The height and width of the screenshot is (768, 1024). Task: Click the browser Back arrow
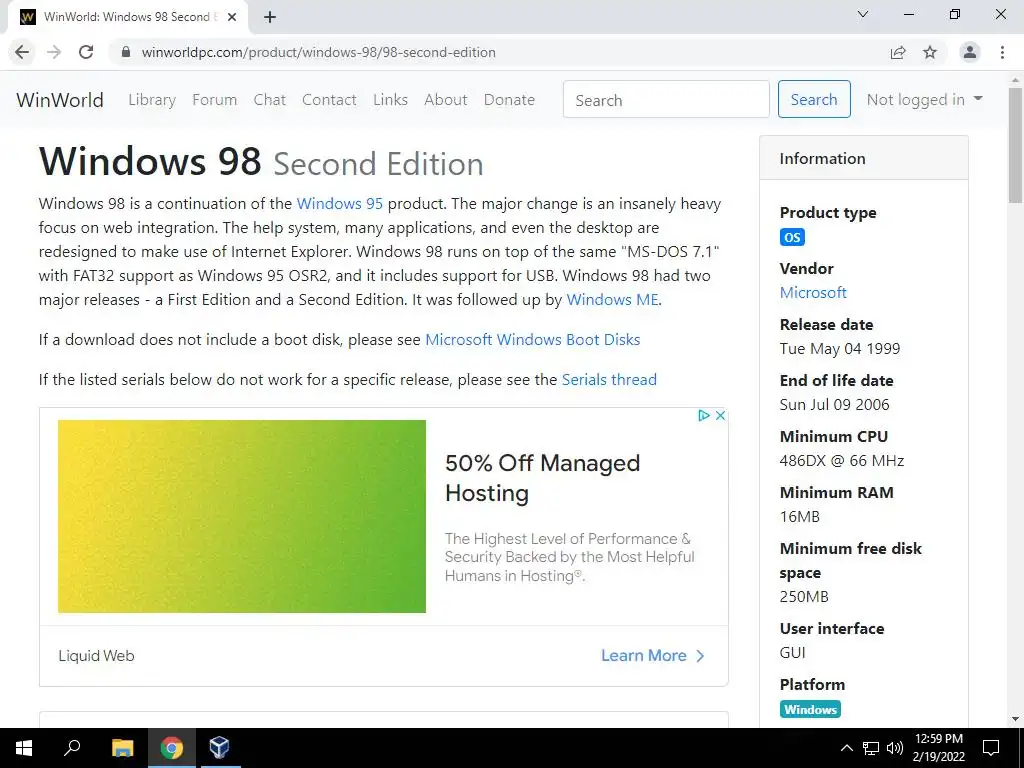click(x=22, y=52)
